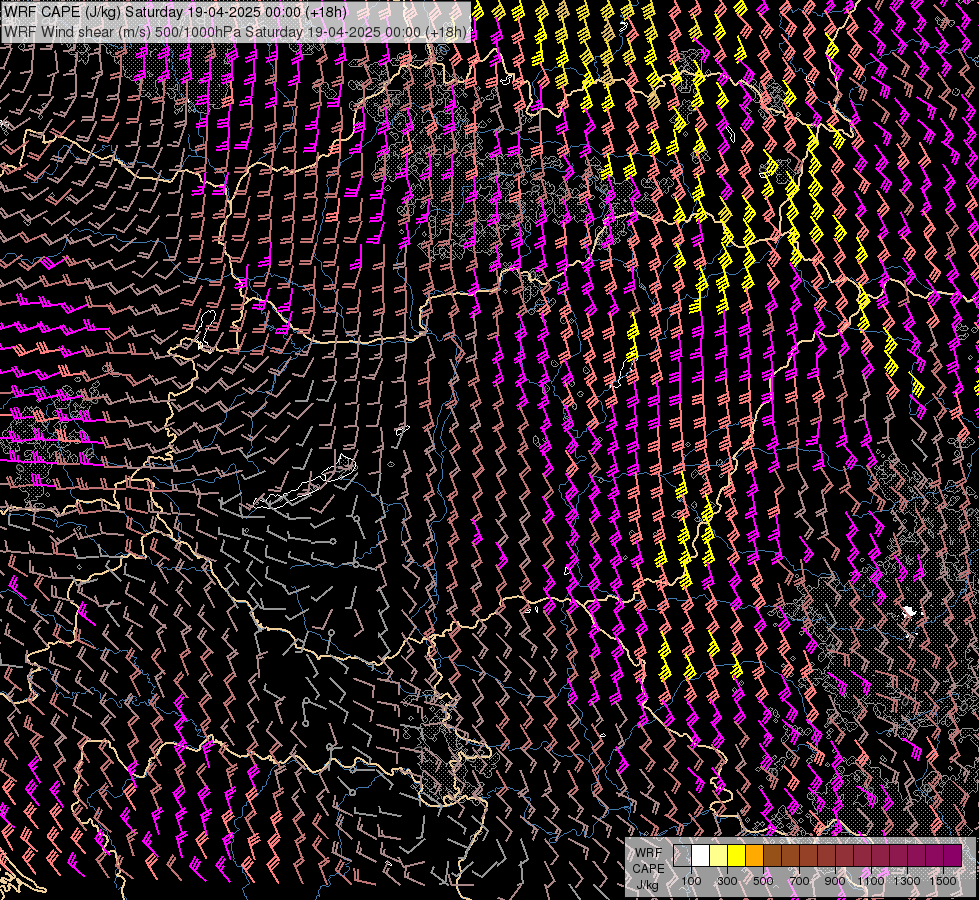Click the legend label '100'
This screenshot has width=979, height=900.
[x=691, y=881]
